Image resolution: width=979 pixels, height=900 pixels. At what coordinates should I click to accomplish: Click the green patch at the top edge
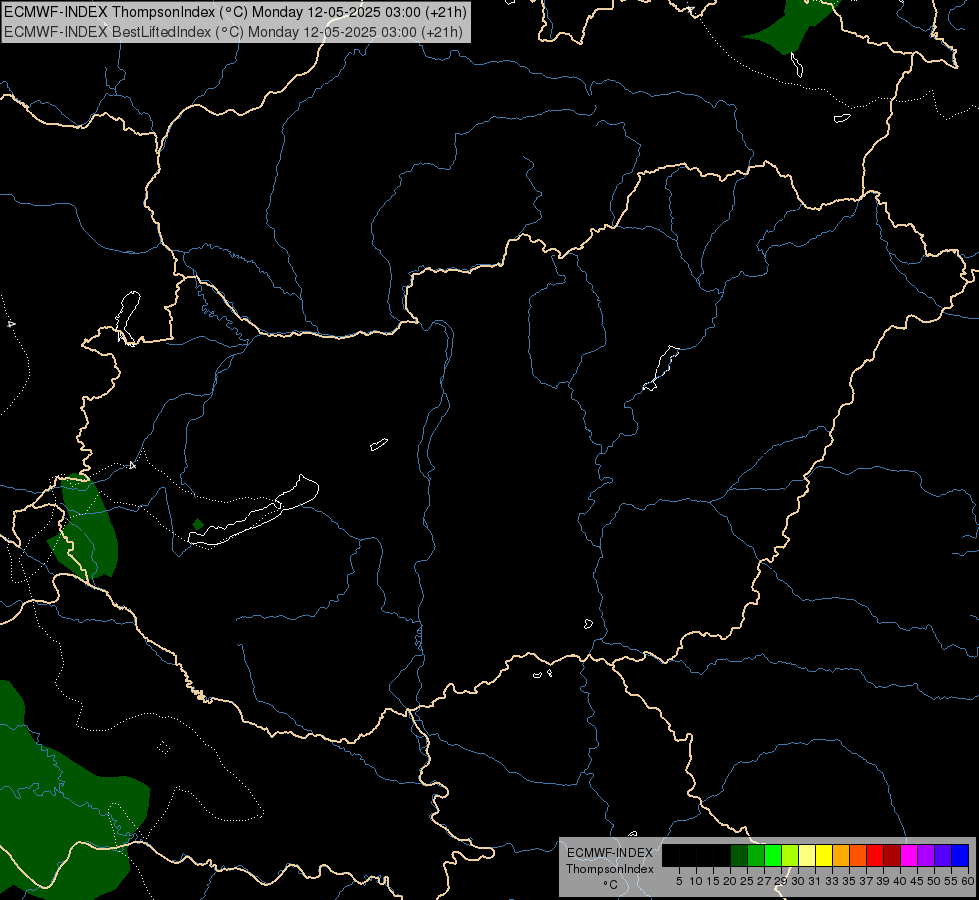click(790, 25)
